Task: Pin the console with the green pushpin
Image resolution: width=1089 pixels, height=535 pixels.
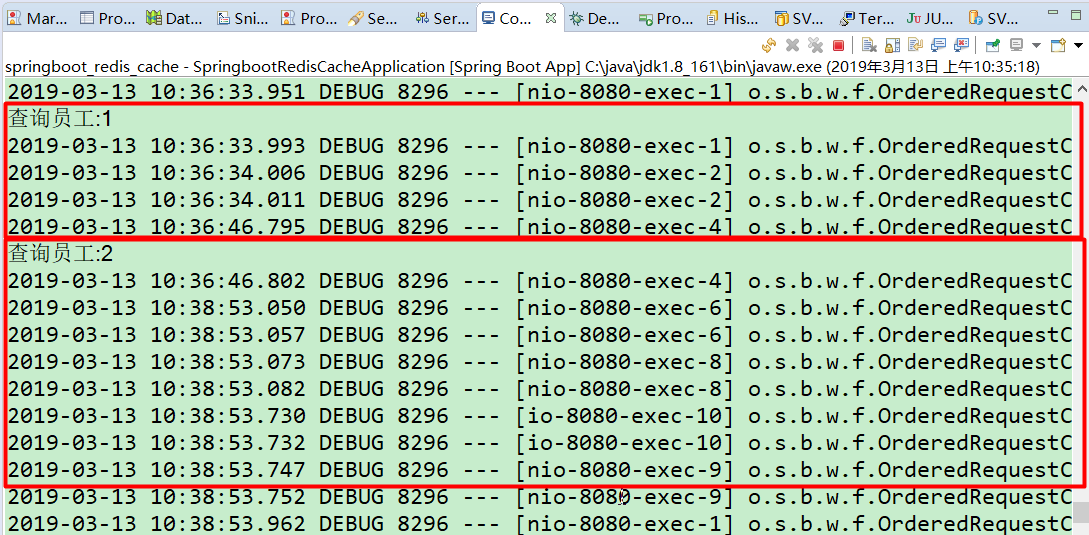Action: 992,45
